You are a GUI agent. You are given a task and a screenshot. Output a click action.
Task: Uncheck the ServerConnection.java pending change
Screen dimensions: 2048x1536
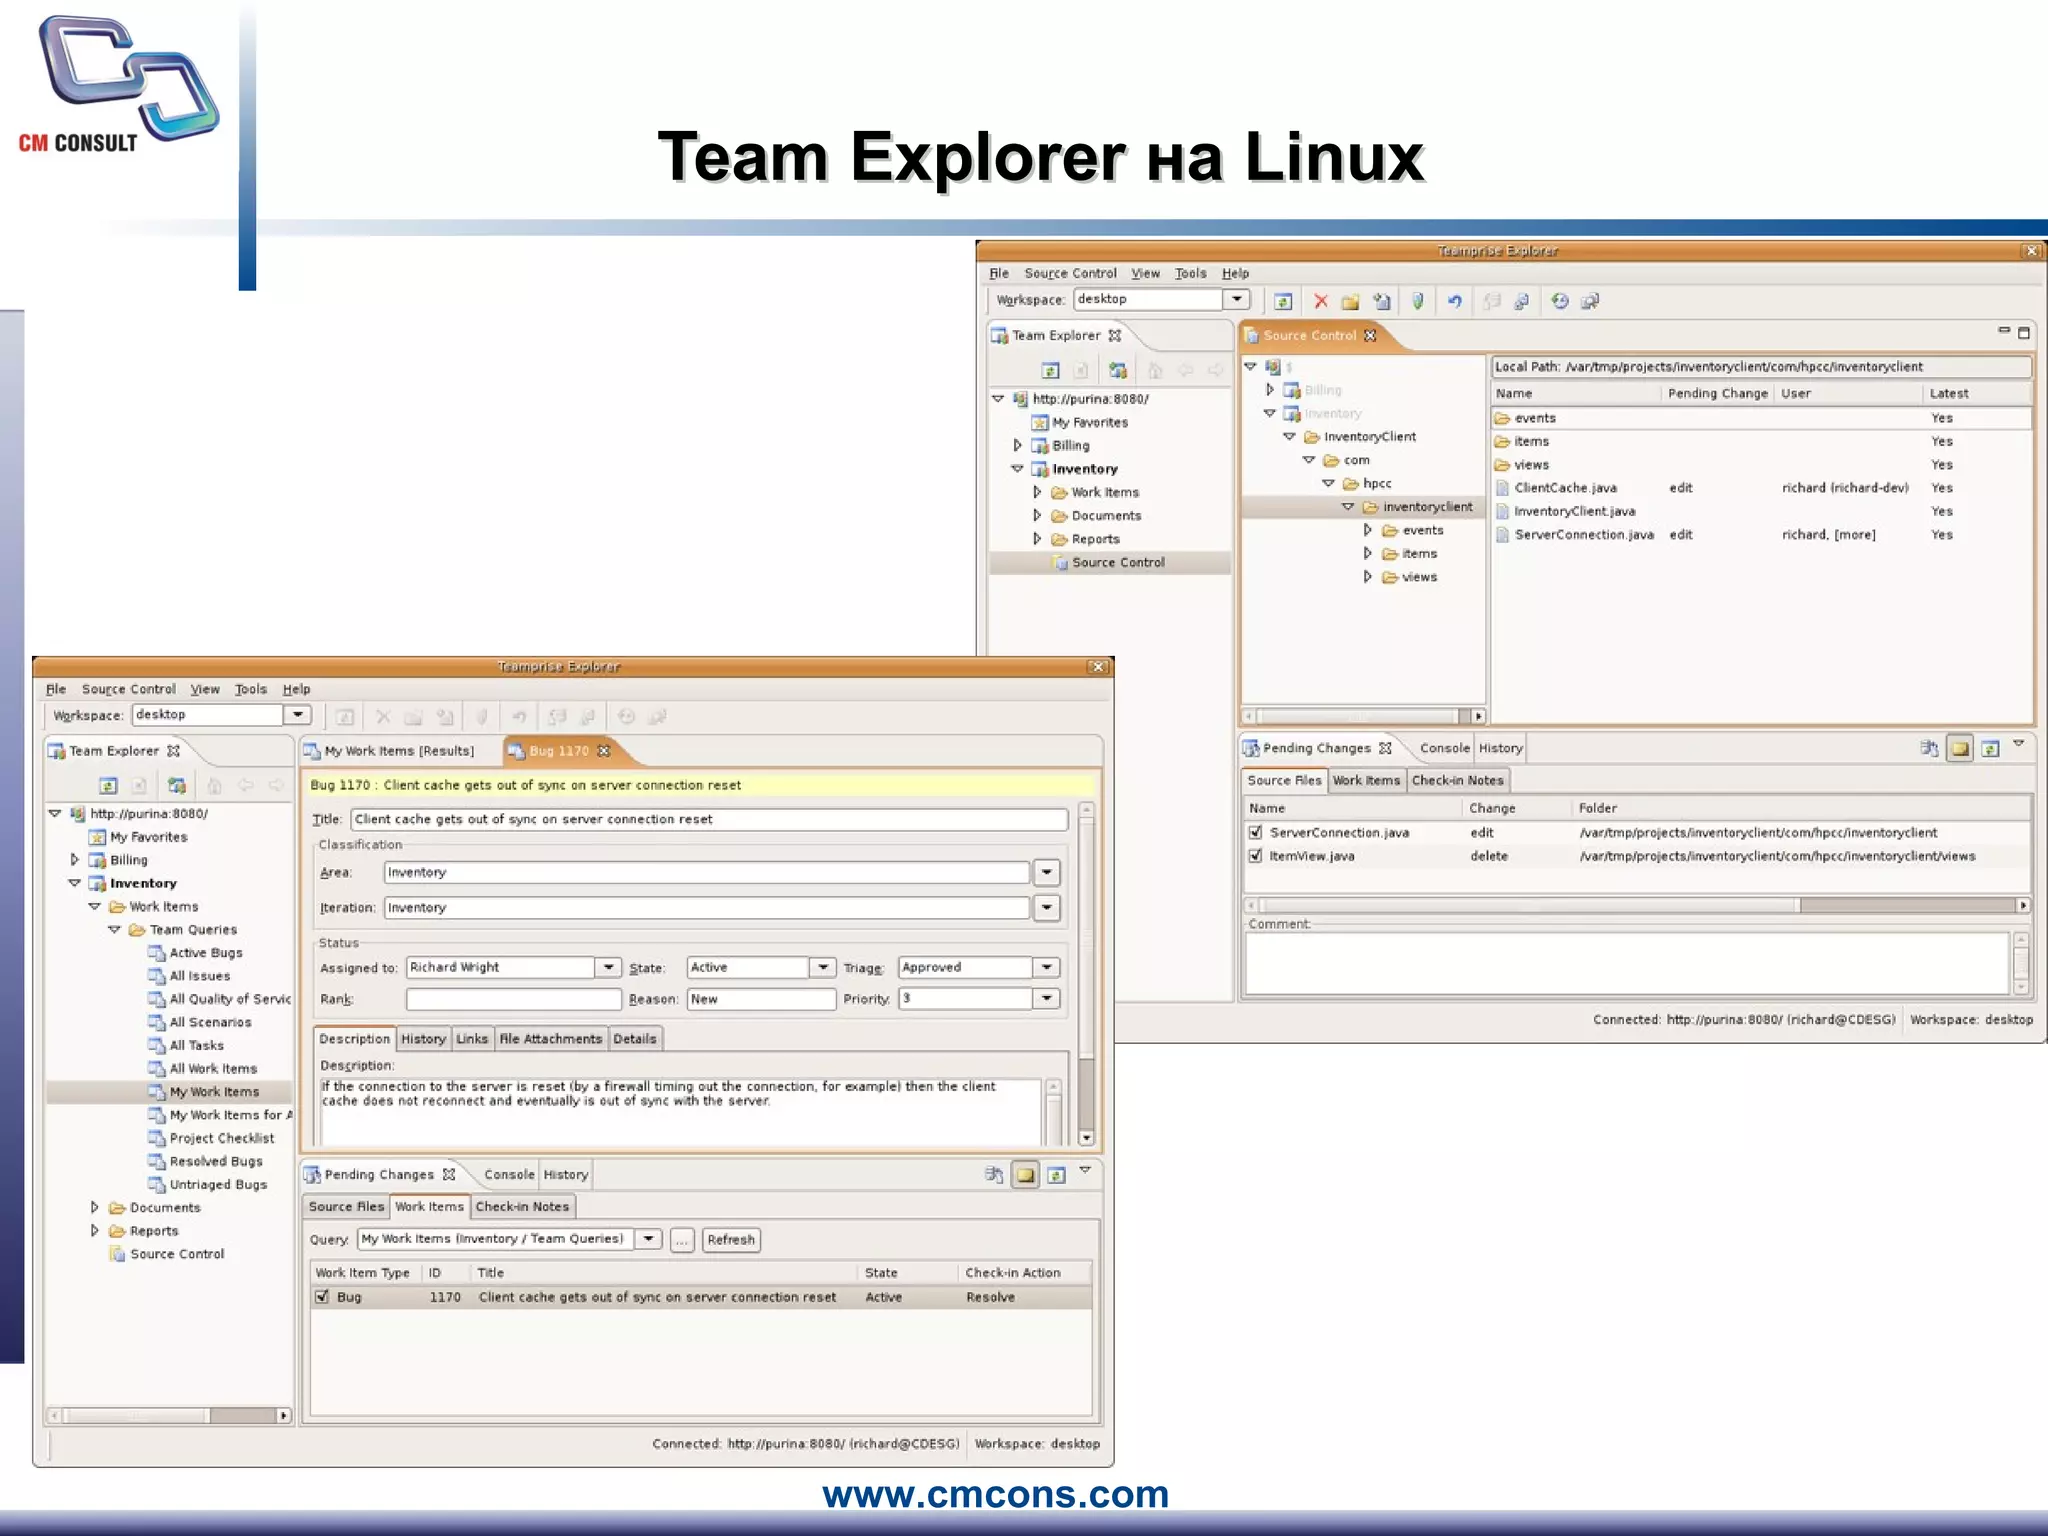point(1255,832)
